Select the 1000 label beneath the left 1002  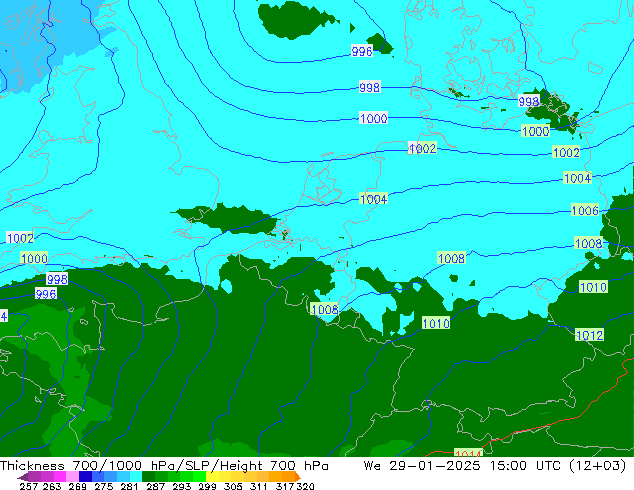pyautogui.click(x=34, y=258)
